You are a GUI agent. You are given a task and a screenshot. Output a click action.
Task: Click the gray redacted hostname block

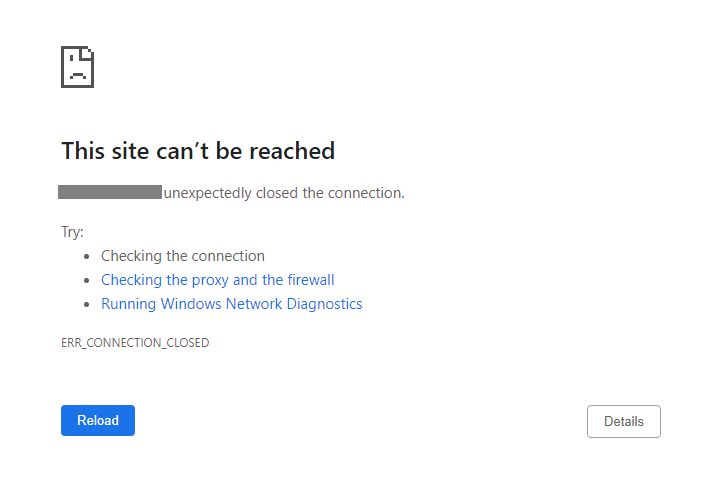pyautogui.click(x=110, y=192)
